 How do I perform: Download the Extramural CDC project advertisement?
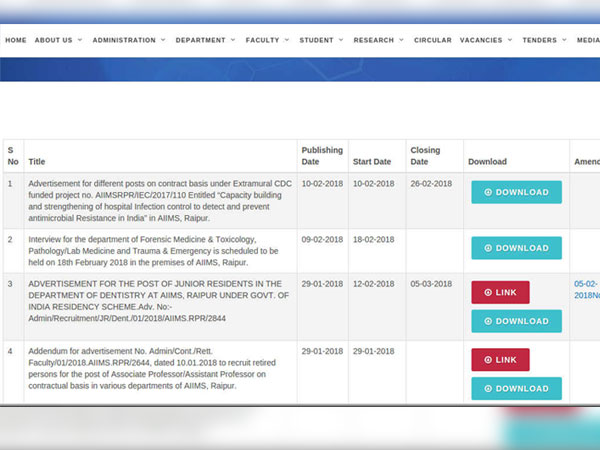[x=517, y=192]
